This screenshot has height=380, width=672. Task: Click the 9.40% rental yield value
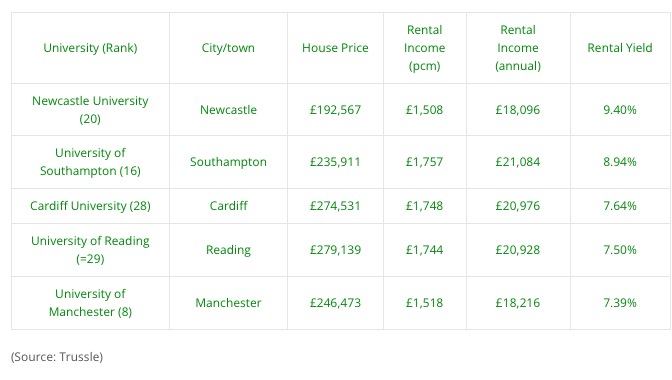click(620, 110)
